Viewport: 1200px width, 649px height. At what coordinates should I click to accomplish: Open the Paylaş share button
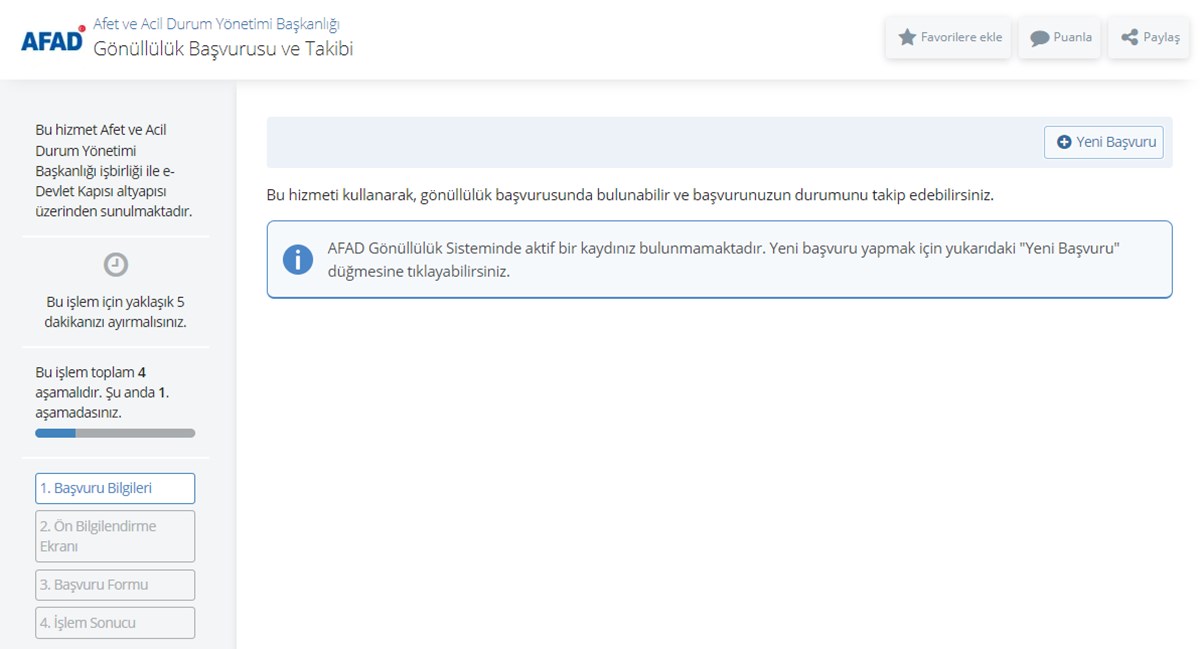point(1149,38)
